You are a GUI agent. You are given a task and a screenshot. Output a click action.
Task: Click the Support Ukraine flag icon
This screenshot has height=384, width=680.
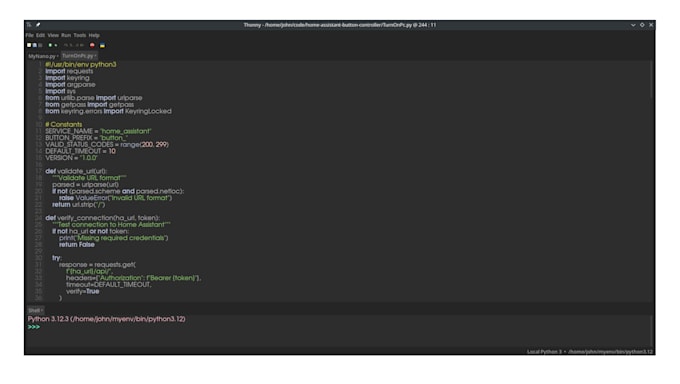pos(102,45)
